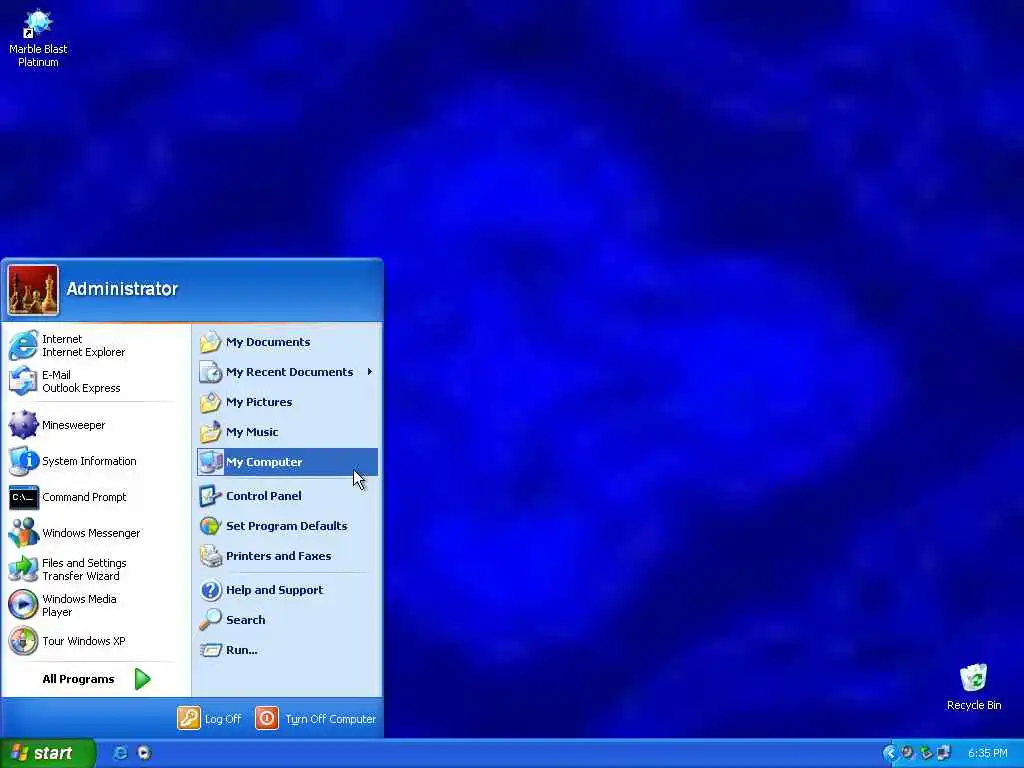Launch Internet Explorer from Quick Launch bar
Screen dimensions: 1024x768
[x=120, y=753]
